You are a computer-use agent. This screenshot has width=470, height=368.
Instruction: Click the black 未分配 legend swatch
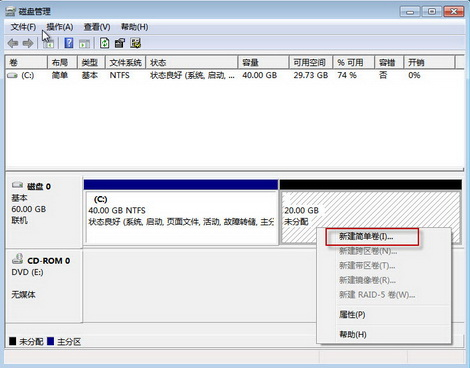13,341
